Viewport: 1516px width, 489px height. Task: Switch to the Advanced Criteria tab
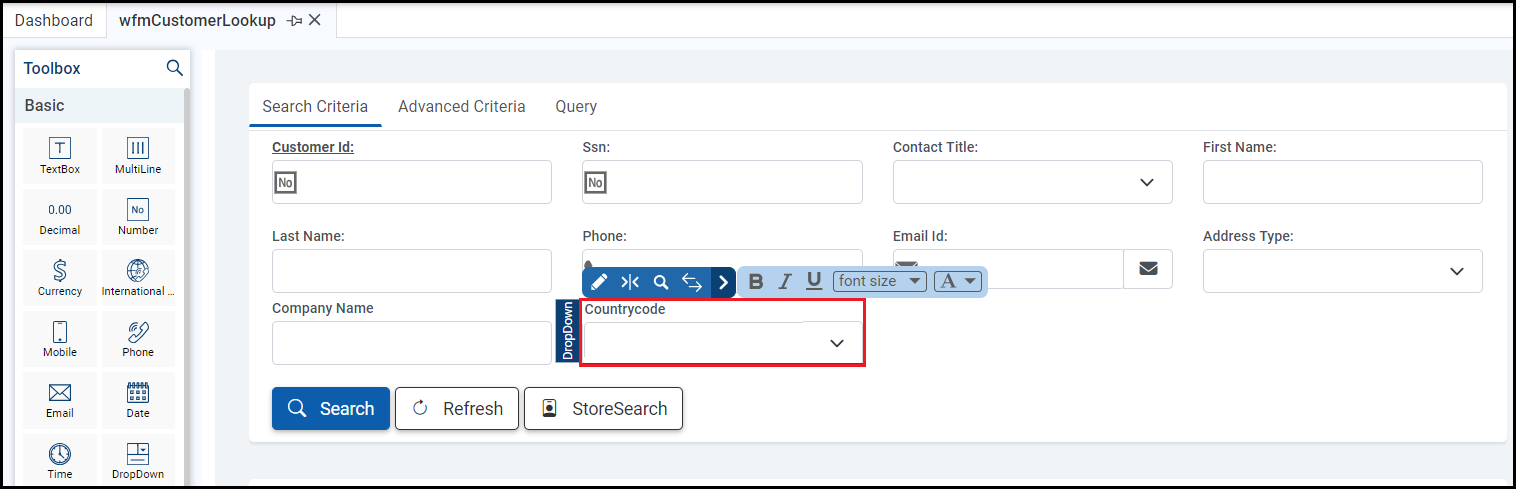coord(461,106)
